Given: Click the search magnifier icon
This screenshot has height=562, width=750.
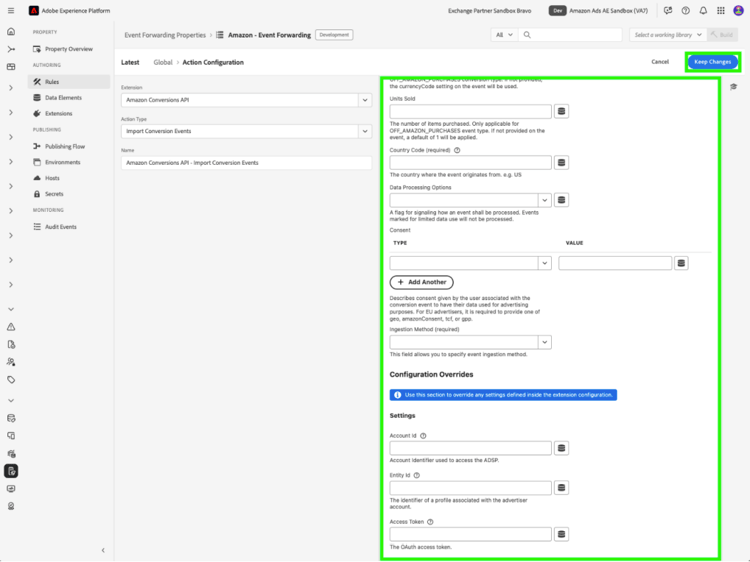Looking at the screenshot, I should click(527, 35).
